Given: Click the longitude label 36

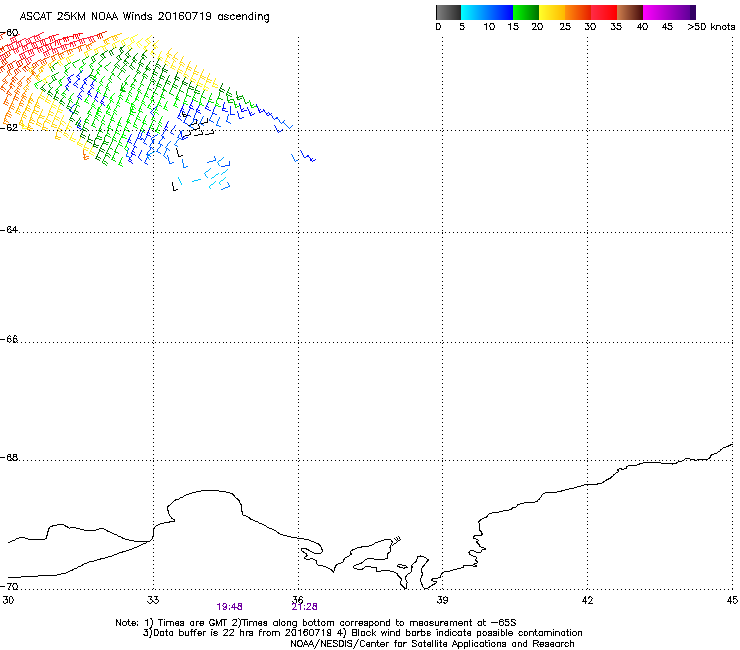Looking at the screenshot, I should click(x=298, y=600).
